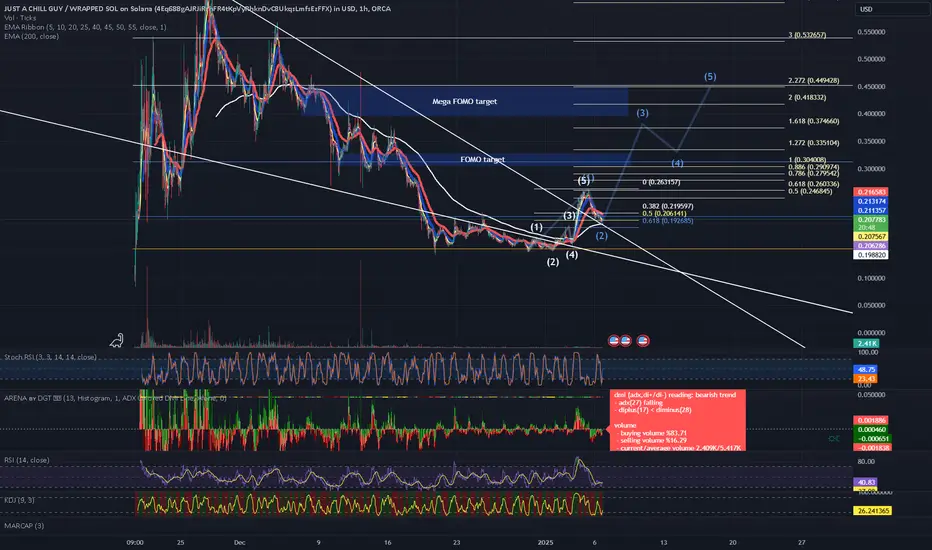Screen dimensions: 932x550
Task: Select the blue projected wave (4) label
Action: coord(677,163)
